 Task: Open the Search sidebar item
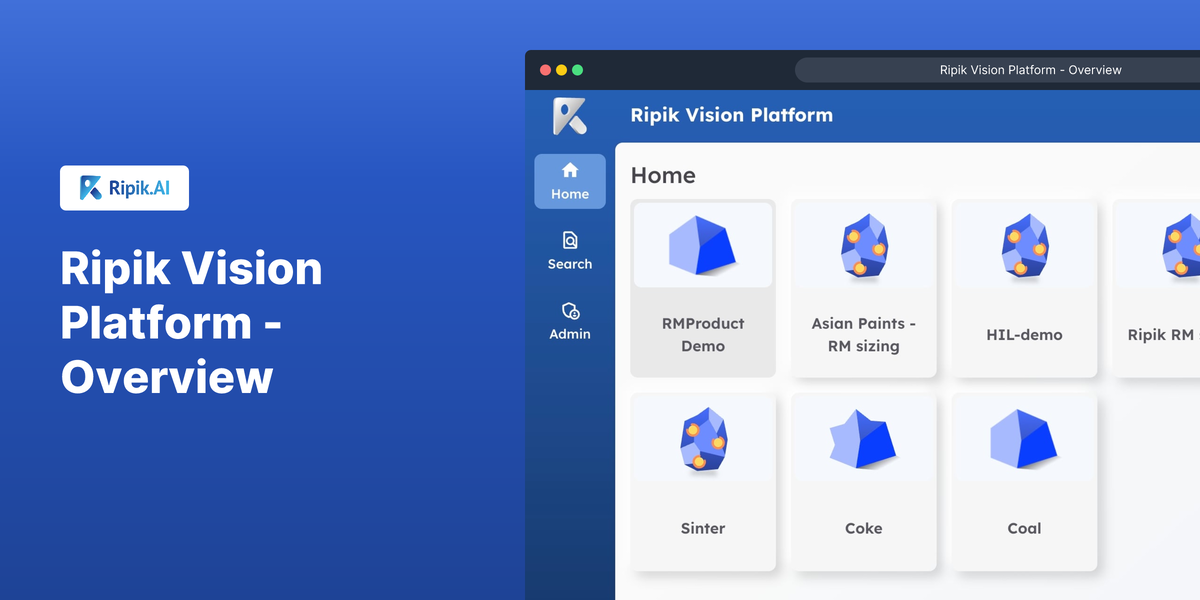(570, 251)
